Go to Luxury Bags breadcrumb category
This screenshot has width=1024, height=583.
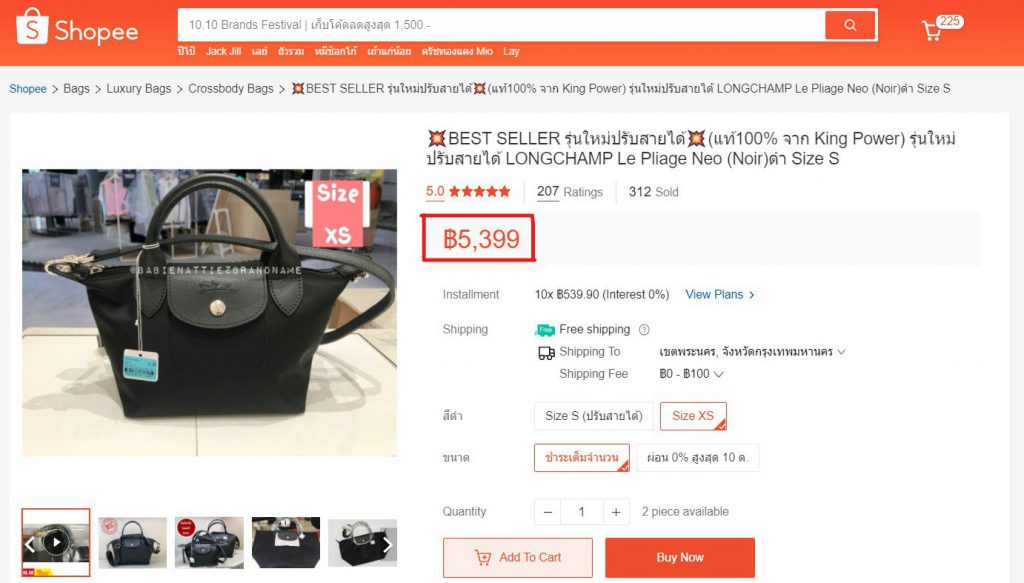tap(139, 89)
